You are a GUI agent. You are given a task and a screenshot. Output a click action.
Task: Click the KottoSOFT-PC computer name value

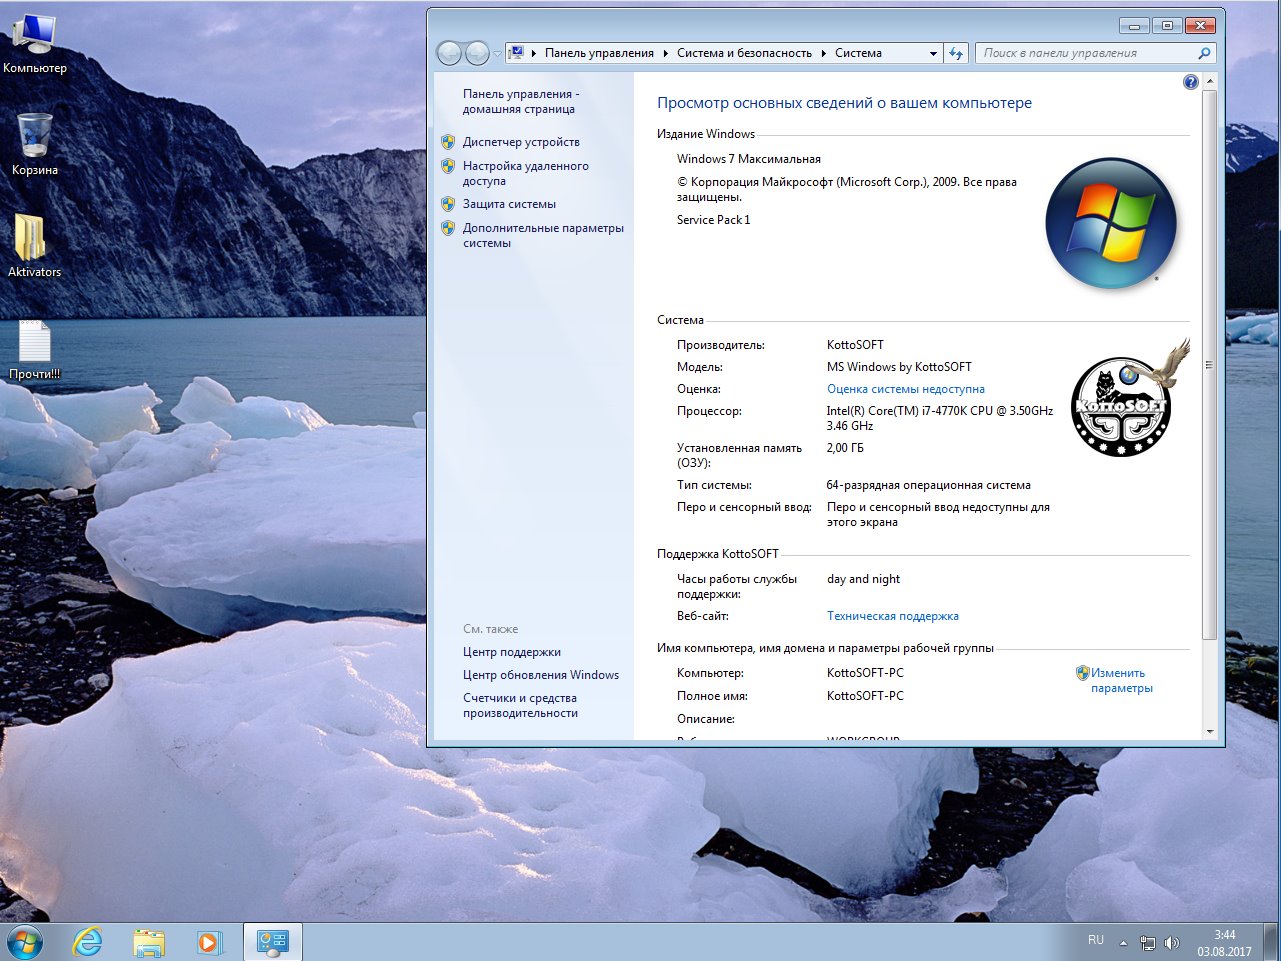[x=865, y=673]
